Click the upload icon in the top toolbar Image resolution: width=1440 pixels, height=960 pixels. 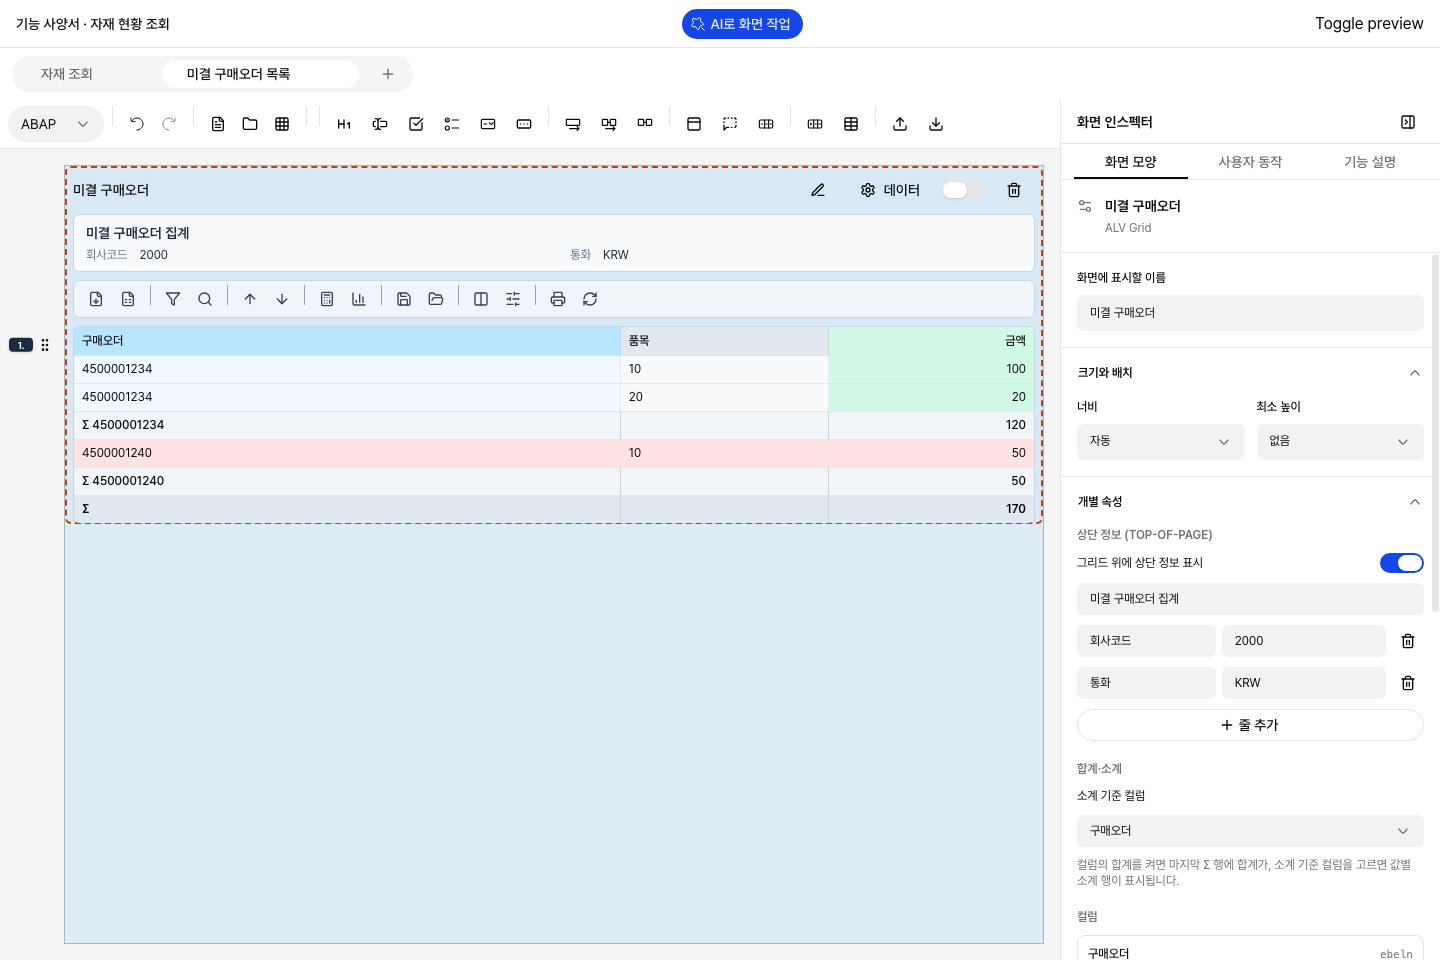pos(900,124)
